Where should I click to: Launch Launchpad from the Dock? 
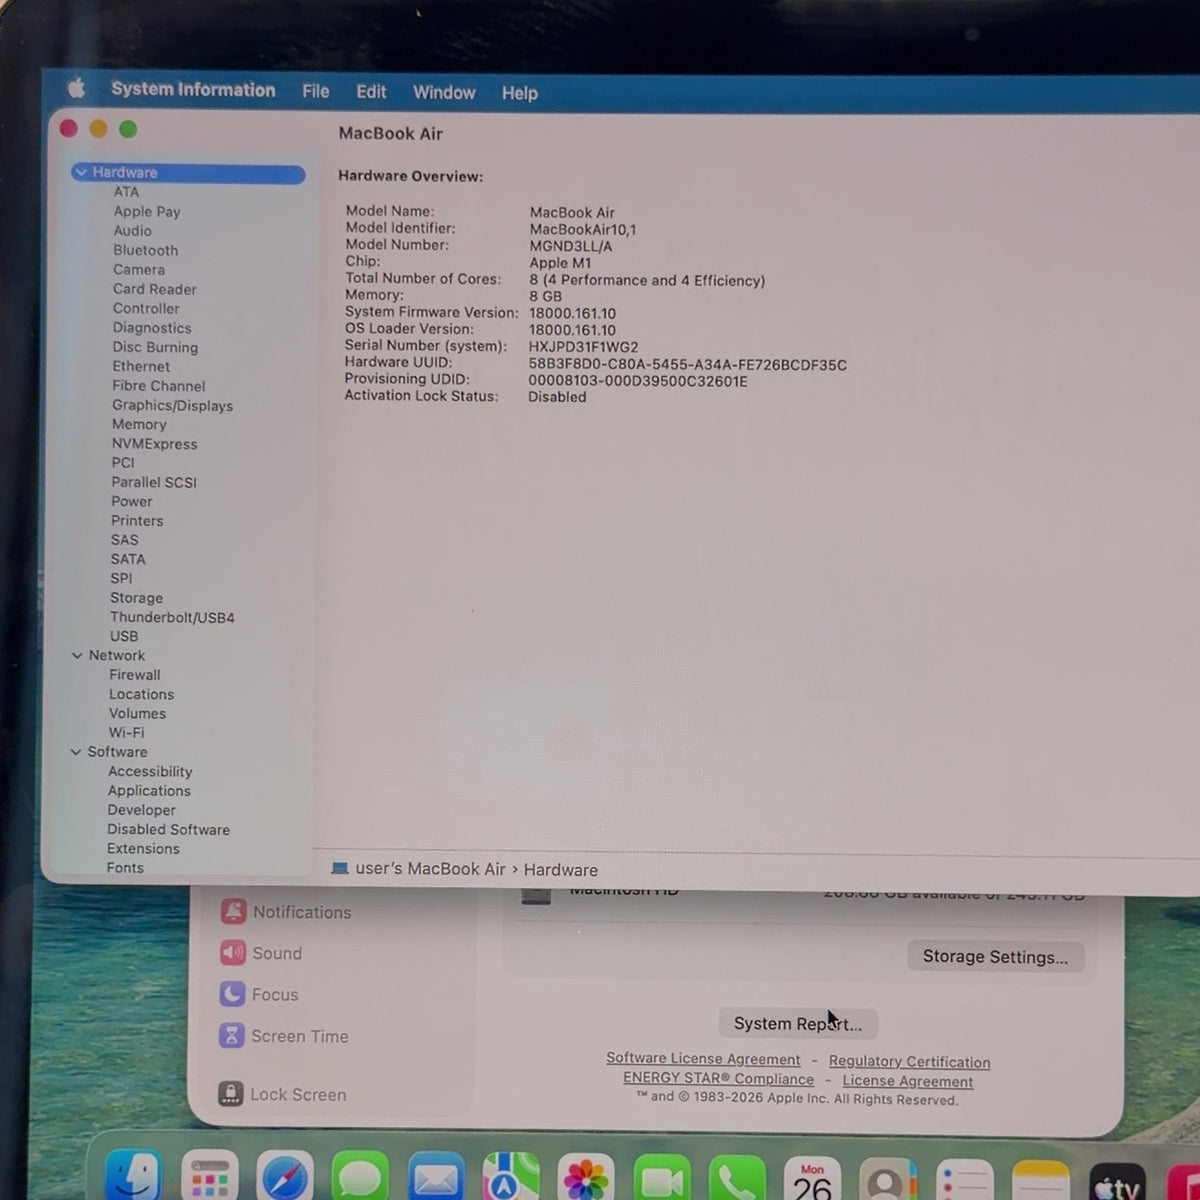tap(210, 1176)
